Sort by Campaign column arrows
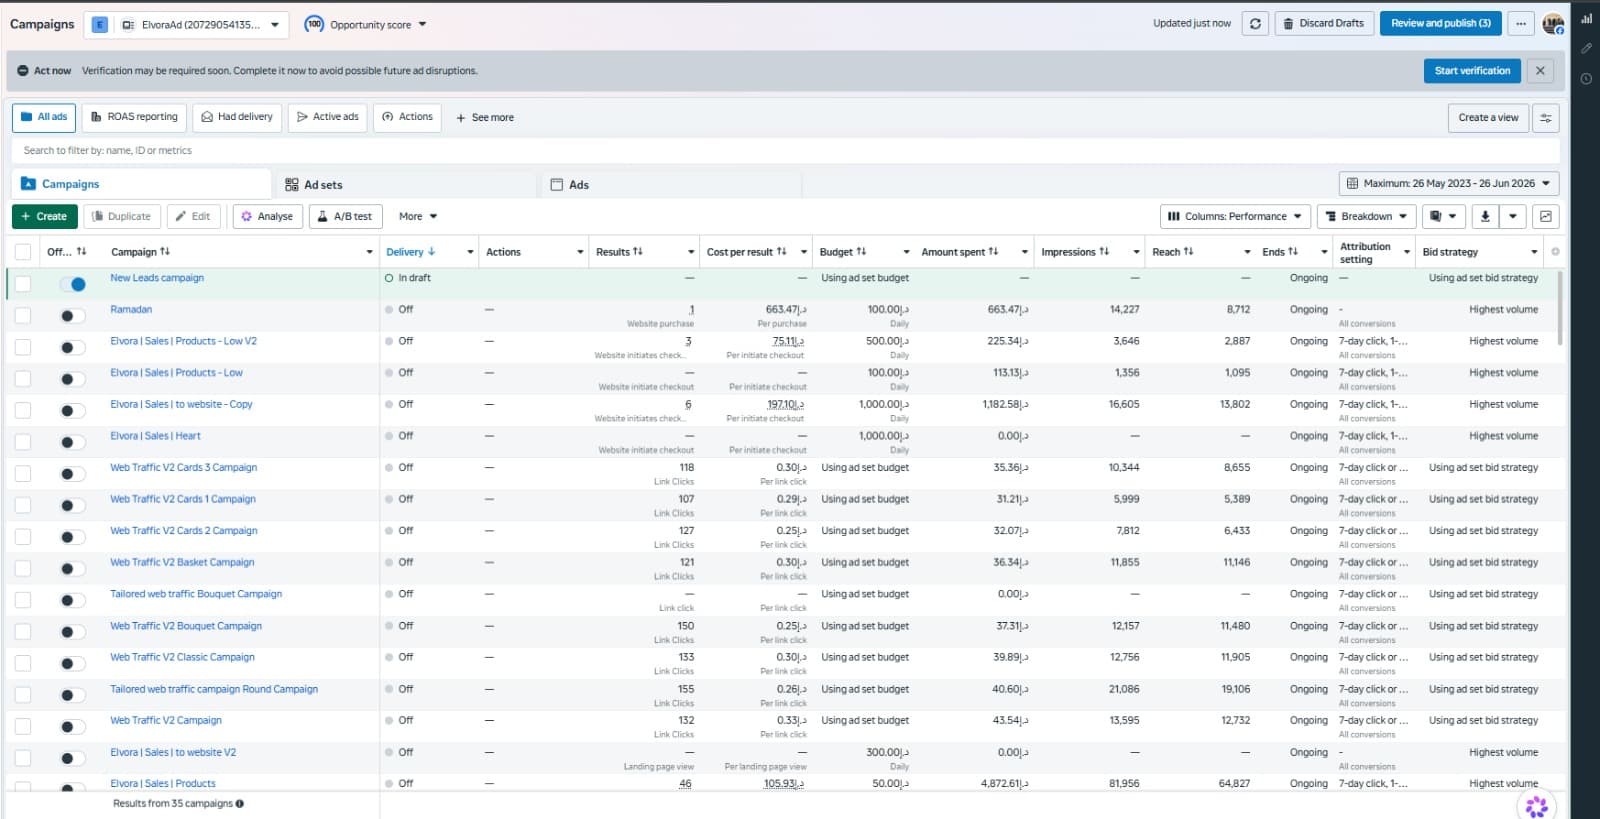 coord(165,252)
